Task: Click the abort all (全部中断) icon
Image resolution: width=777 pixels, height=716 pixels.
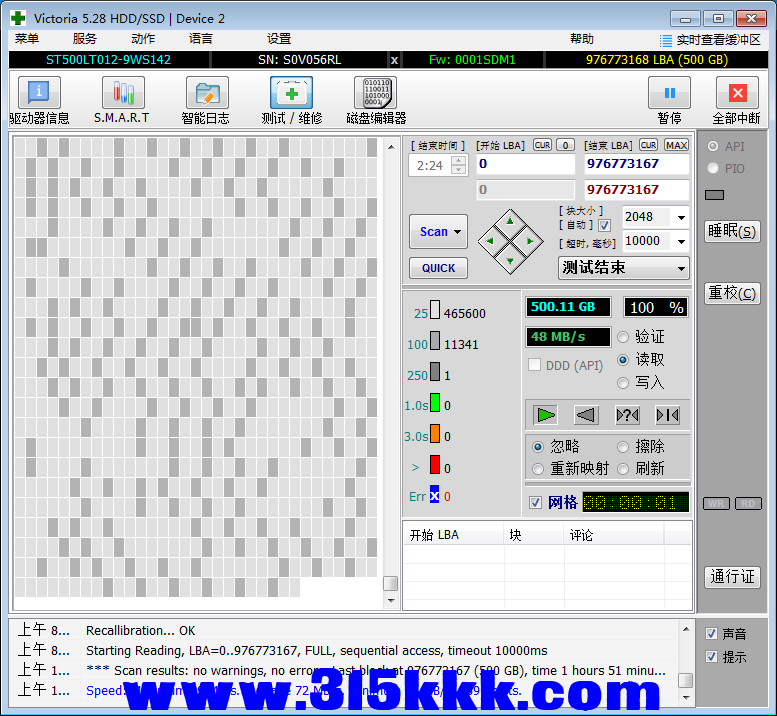Action: pyautogui.click(x=737, y=93)
